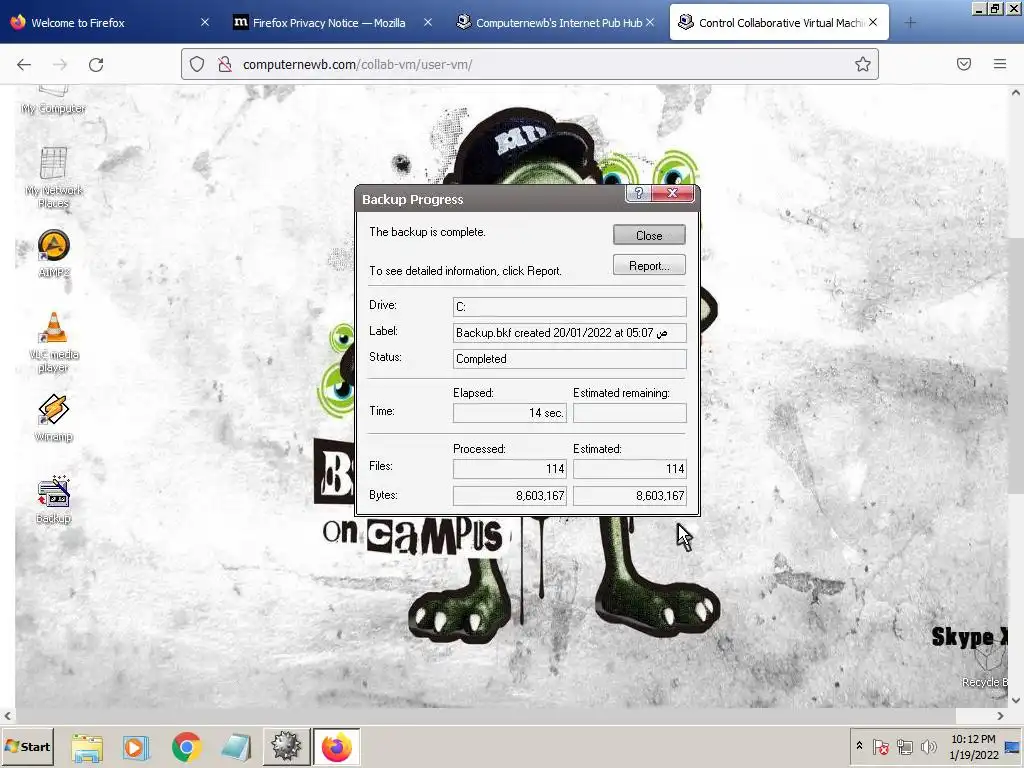Close the Welcome to Firefox tab
Viewport: 1024px width, 768px height.
(205, 22)
